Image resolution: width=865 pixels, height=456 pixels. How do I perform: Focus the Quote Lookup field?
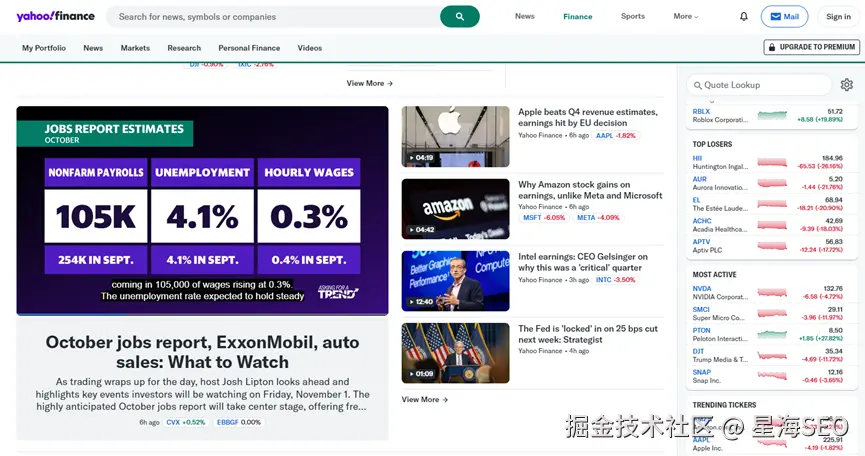coord(759,85)
